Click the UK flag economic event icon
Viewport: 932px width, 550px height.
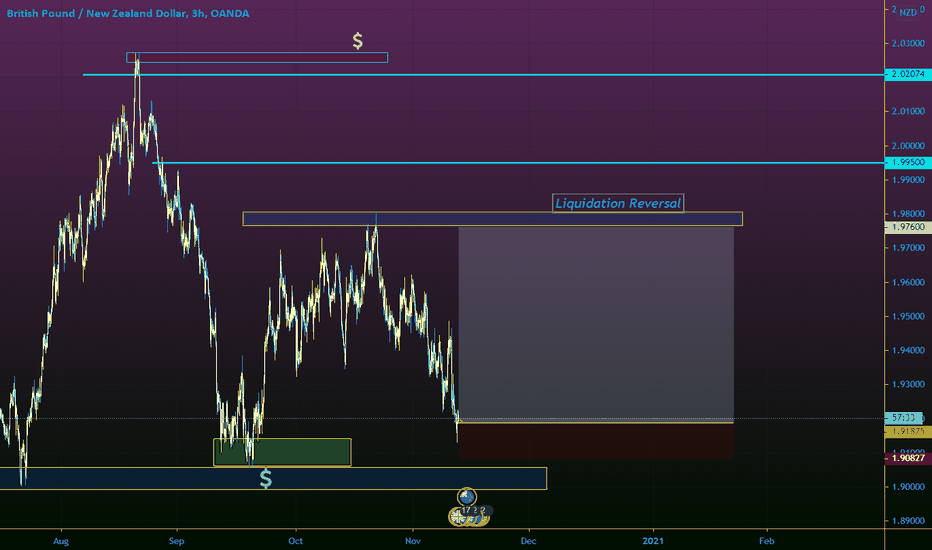[458, 517]
